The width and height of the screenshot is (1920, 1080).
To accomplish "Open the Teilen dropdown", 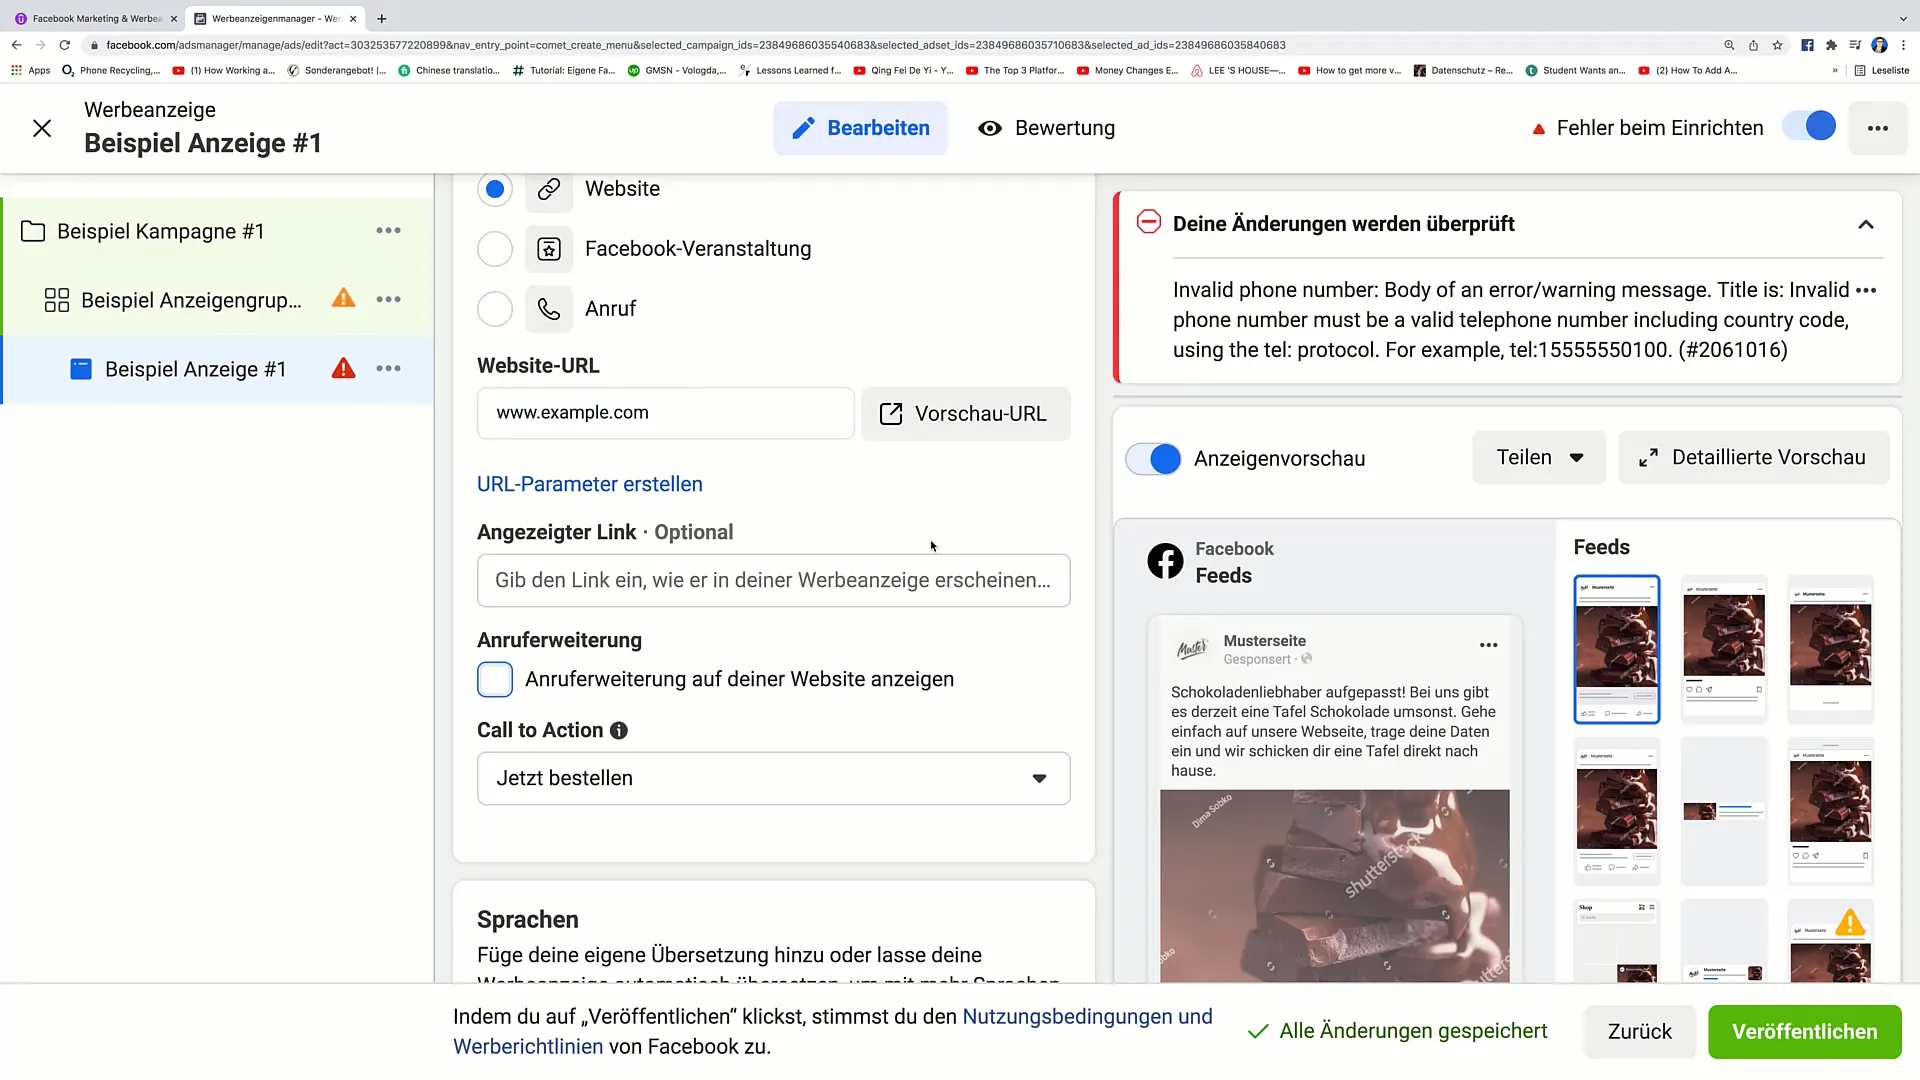I will tap(1539, 458).
